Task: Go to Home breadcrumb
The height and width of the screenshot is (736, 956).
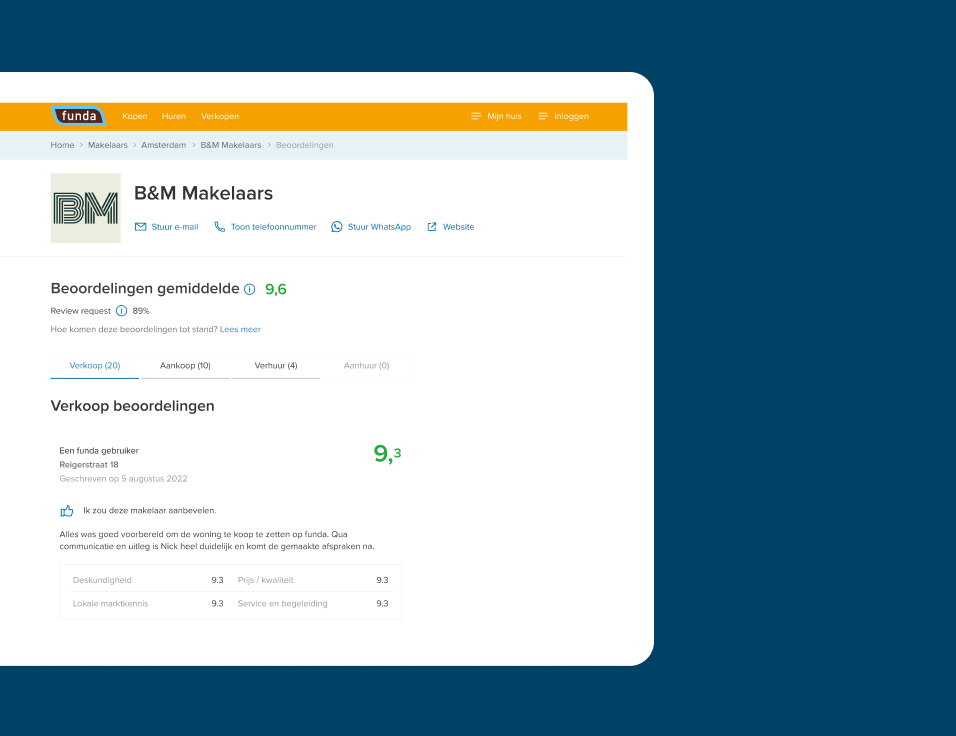Action: (62, 145)
